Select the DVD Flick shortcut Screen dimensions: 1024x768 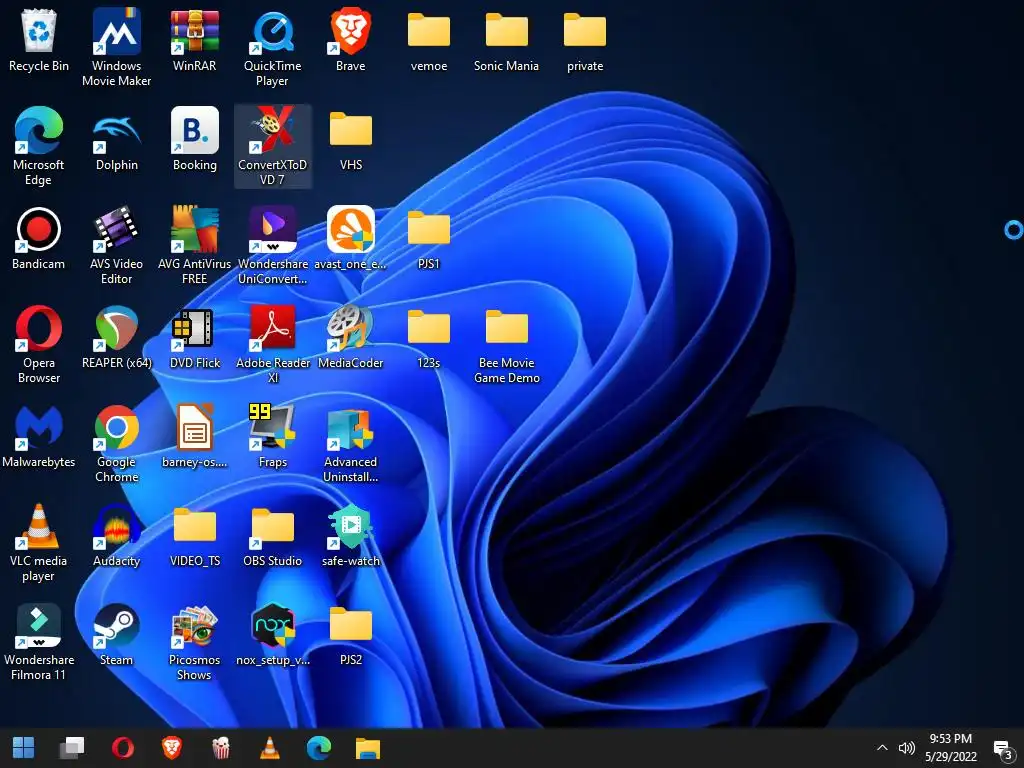[195, 338]
